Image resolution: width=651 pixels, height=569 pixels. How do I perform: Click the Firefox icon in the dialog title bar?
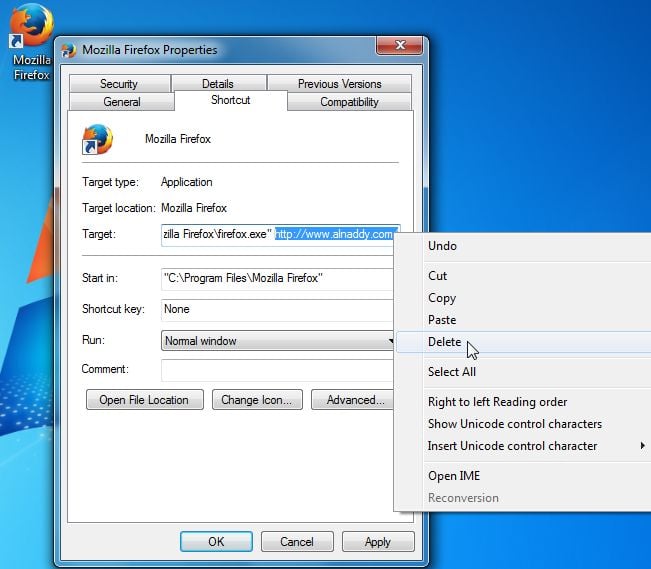(x=69, y=50)
